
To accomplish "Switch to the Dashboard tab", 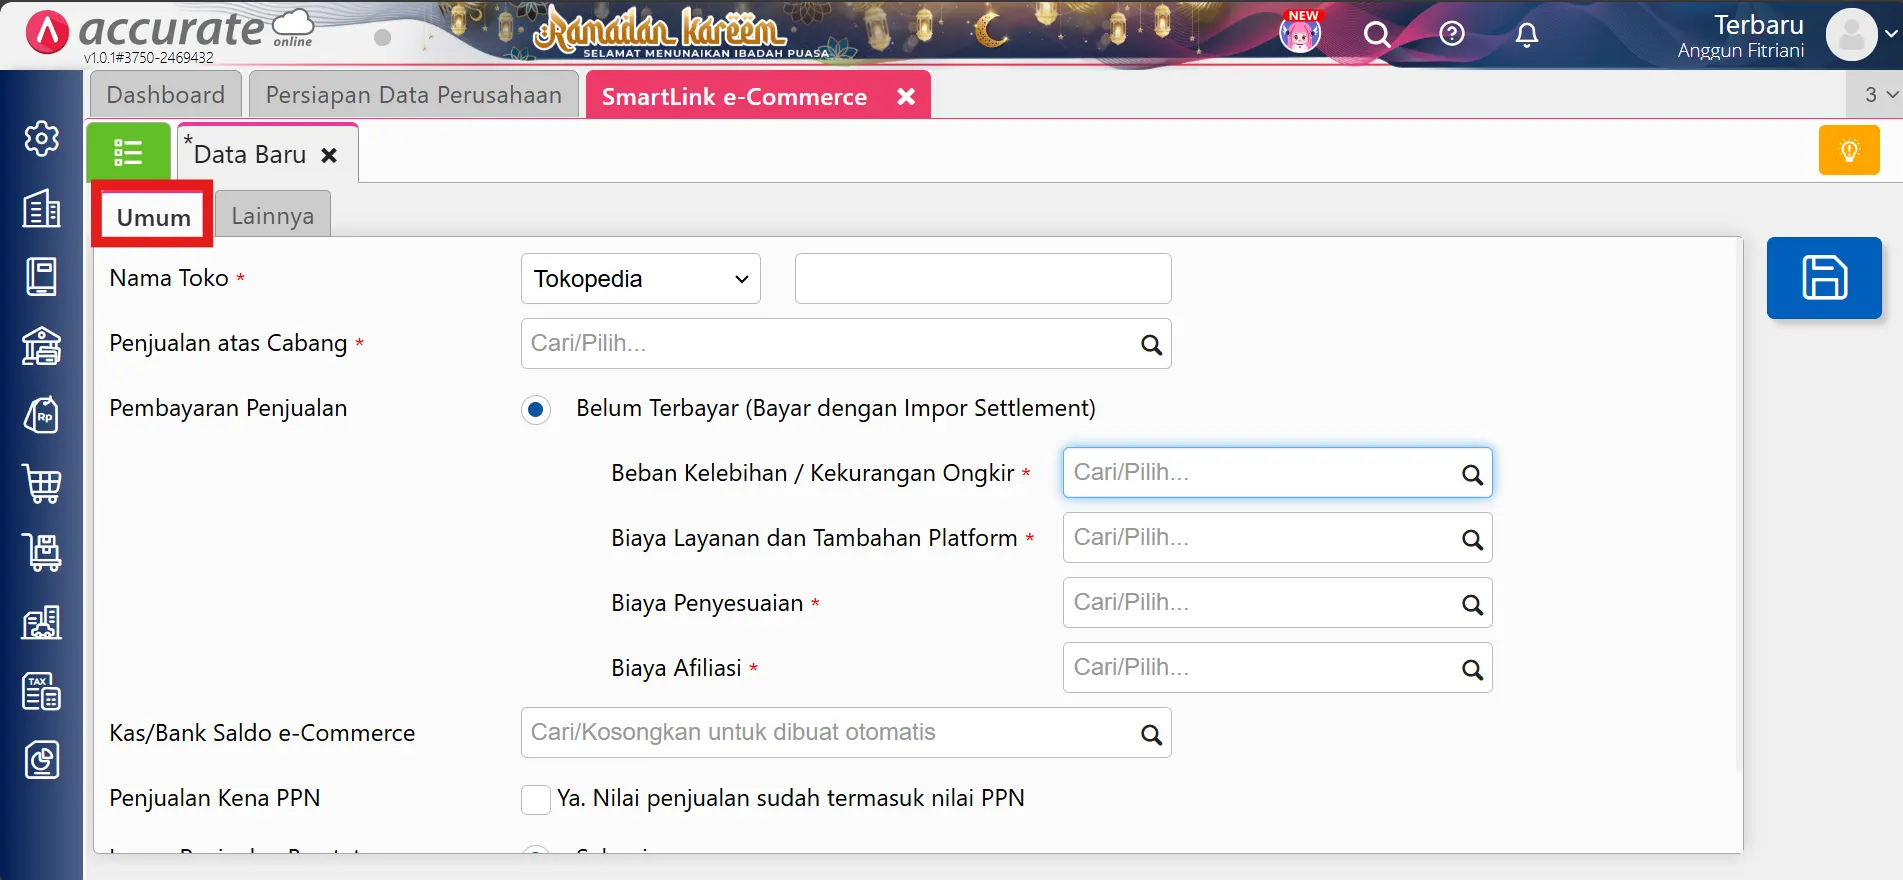I will tap(166, 94).
